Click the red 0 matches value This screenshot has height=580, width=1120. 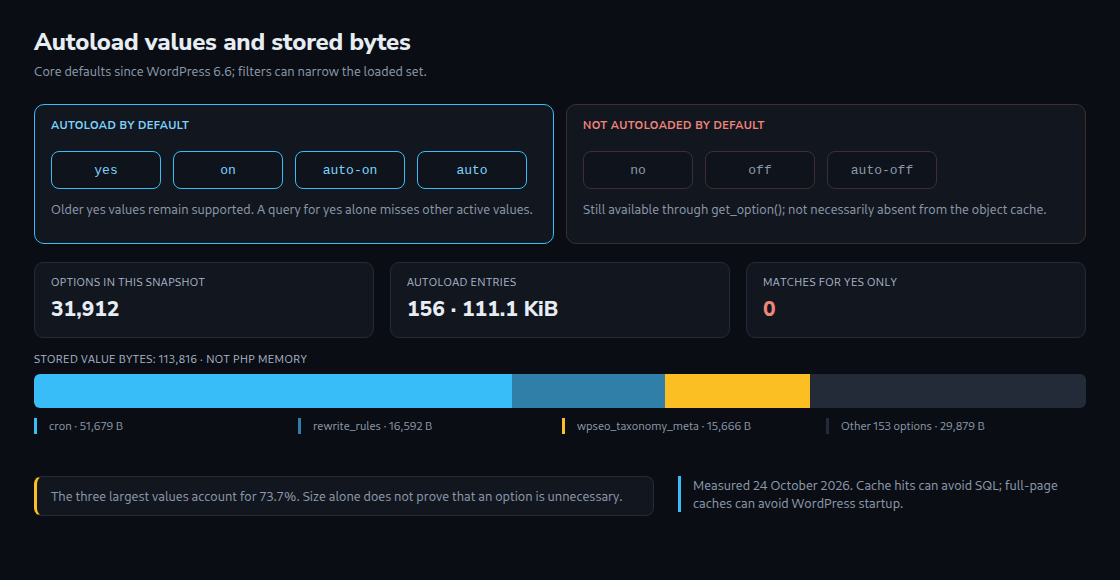click(769, 309)
